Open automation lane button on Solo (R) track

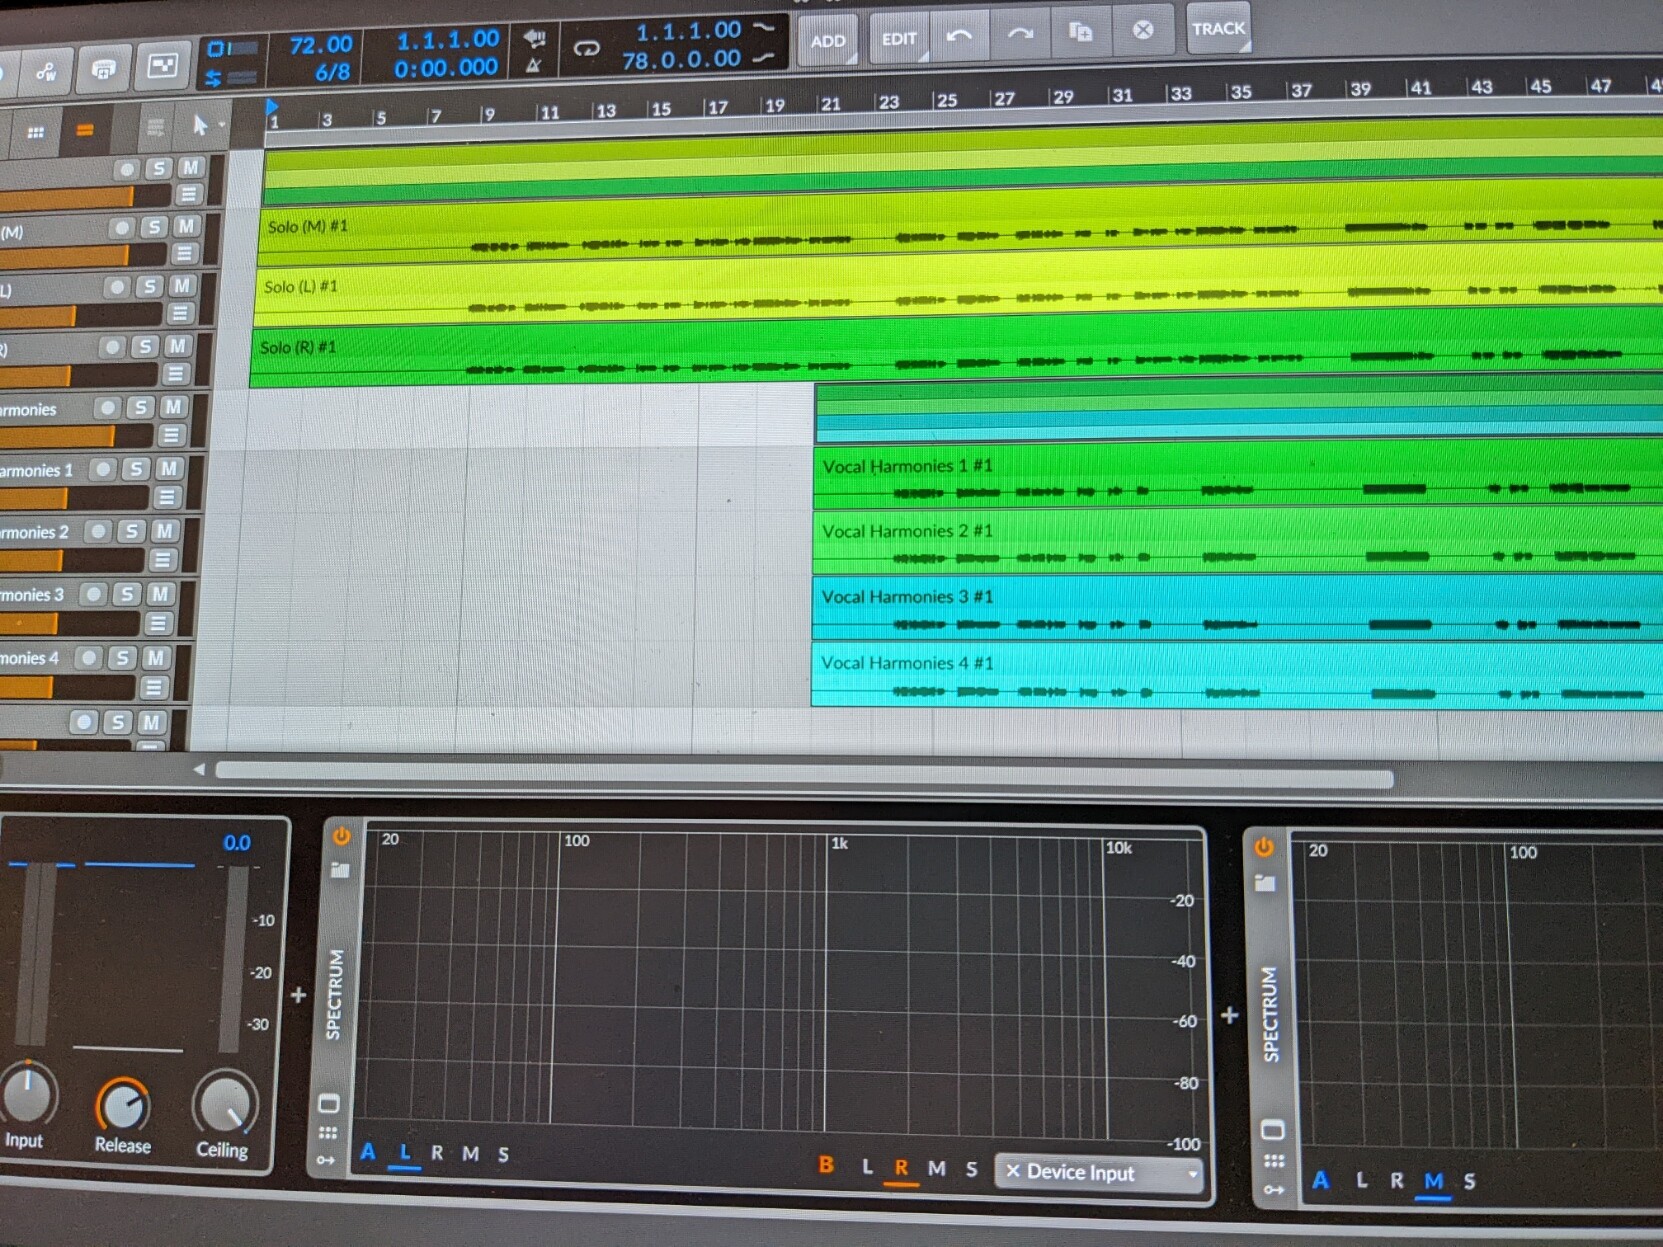coord(175,374)
